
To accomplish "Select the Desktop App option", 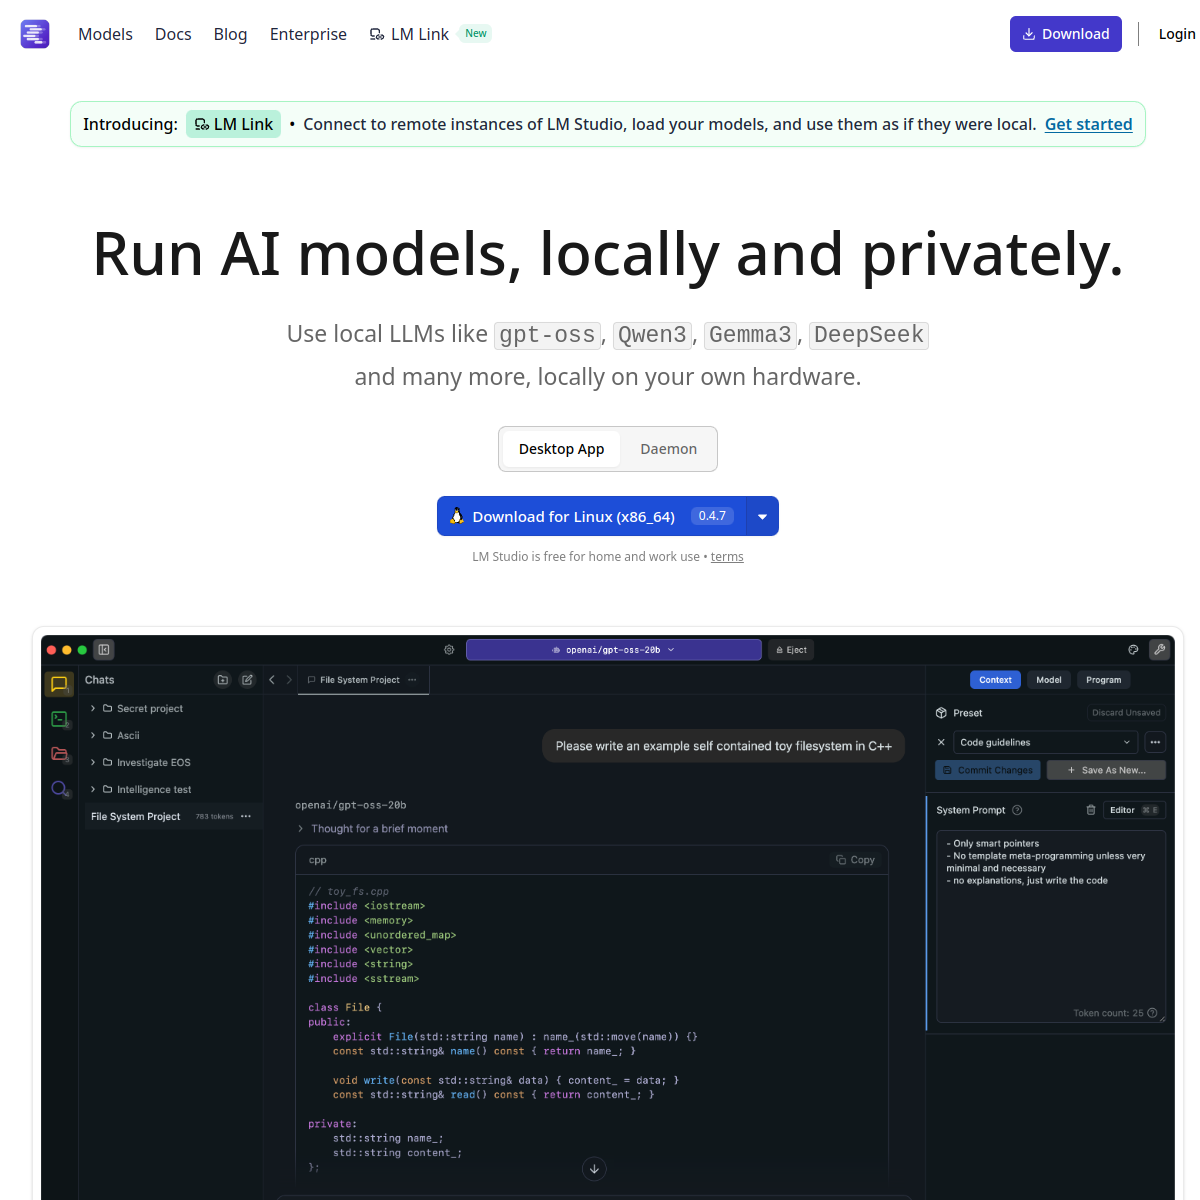I will pos(561,449).
